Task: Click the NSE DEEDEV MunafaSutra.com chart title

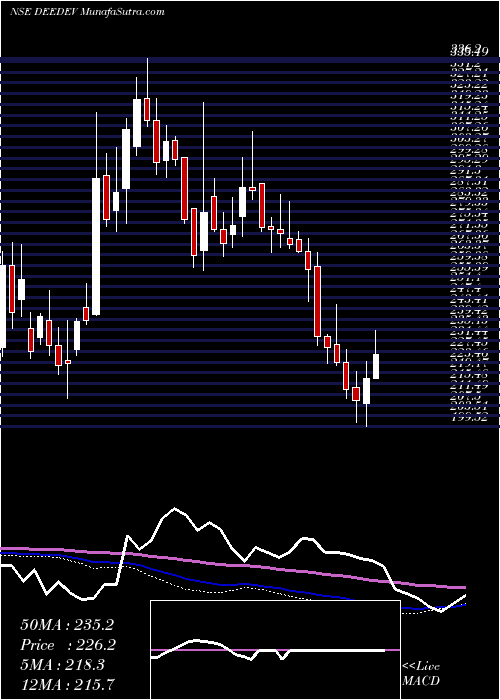Action: [x=87, y=11]
